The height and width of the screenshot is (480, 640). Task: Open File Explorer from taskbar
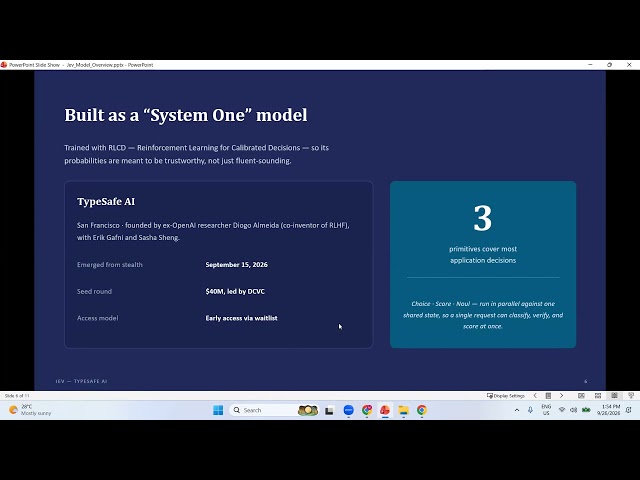tap(403, 410)
